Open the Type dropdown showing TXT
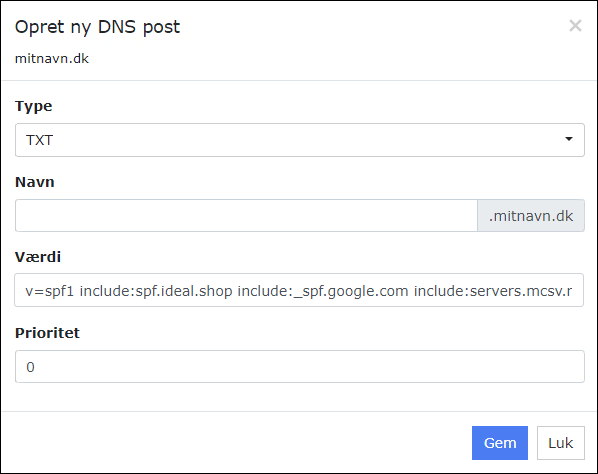Screen dimensions: 598x474 click(x=300, y=140)
